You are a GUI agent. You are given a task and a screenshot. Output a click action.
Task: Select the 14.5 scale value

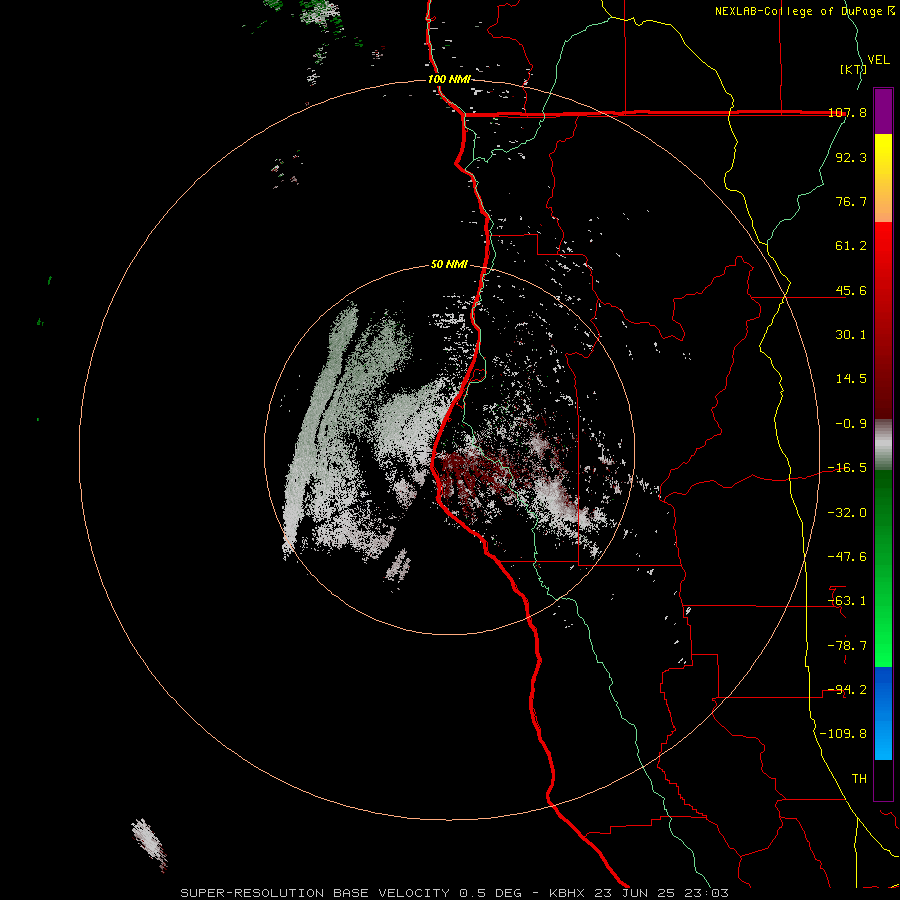tap(851, 379)
